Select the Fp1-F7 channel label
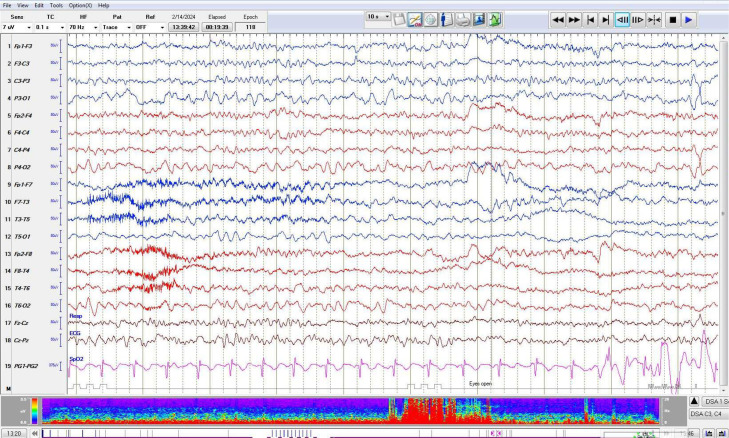 pyautogui.click(x=23, y=185)
